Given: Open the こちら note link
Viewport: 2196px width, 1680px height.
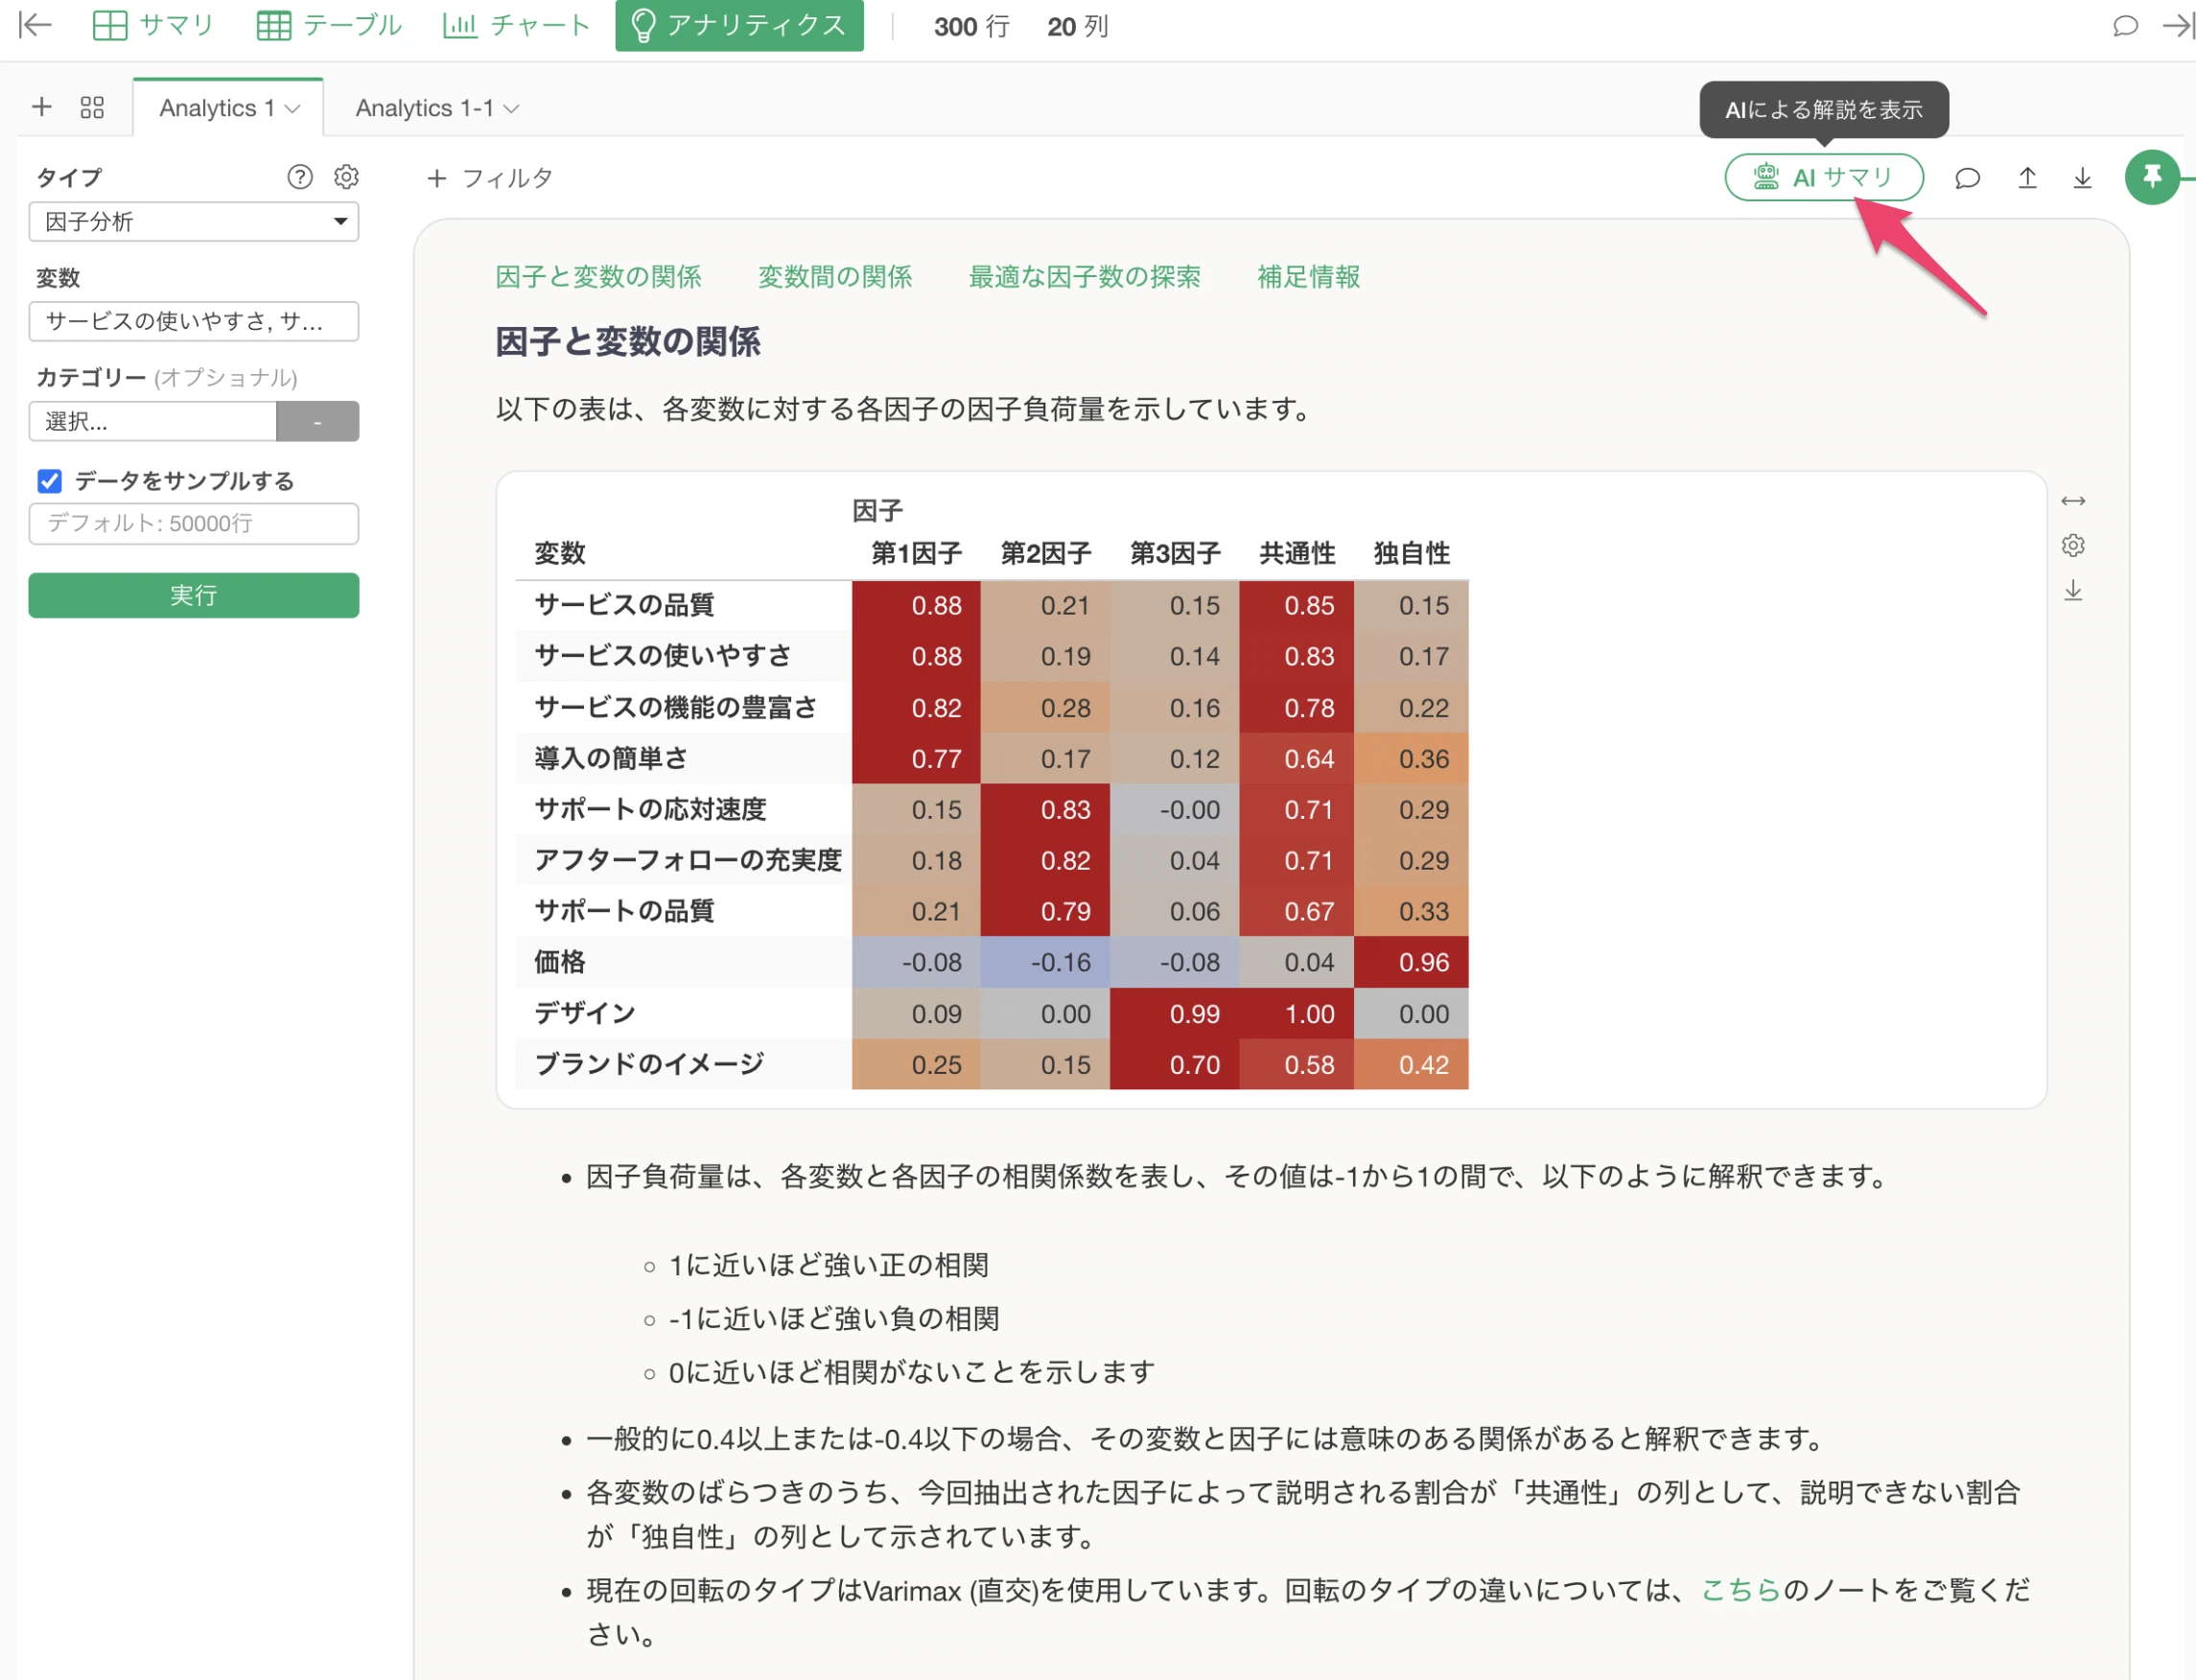Looking at the screenshot, I should tap(1740, 1589).
